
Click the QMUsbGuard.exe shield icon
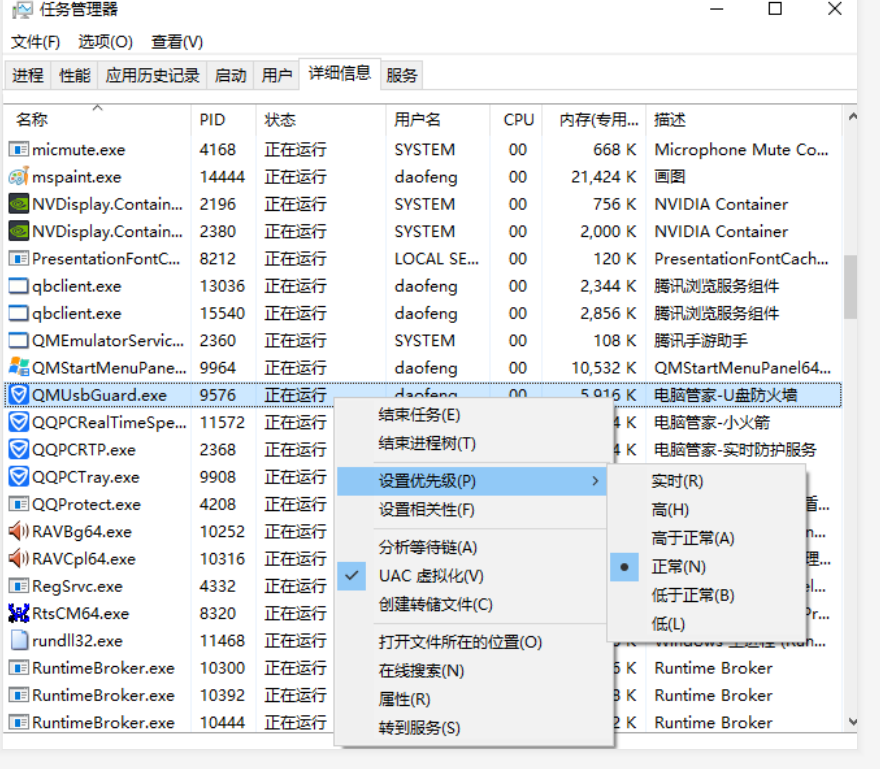(19, 395)
